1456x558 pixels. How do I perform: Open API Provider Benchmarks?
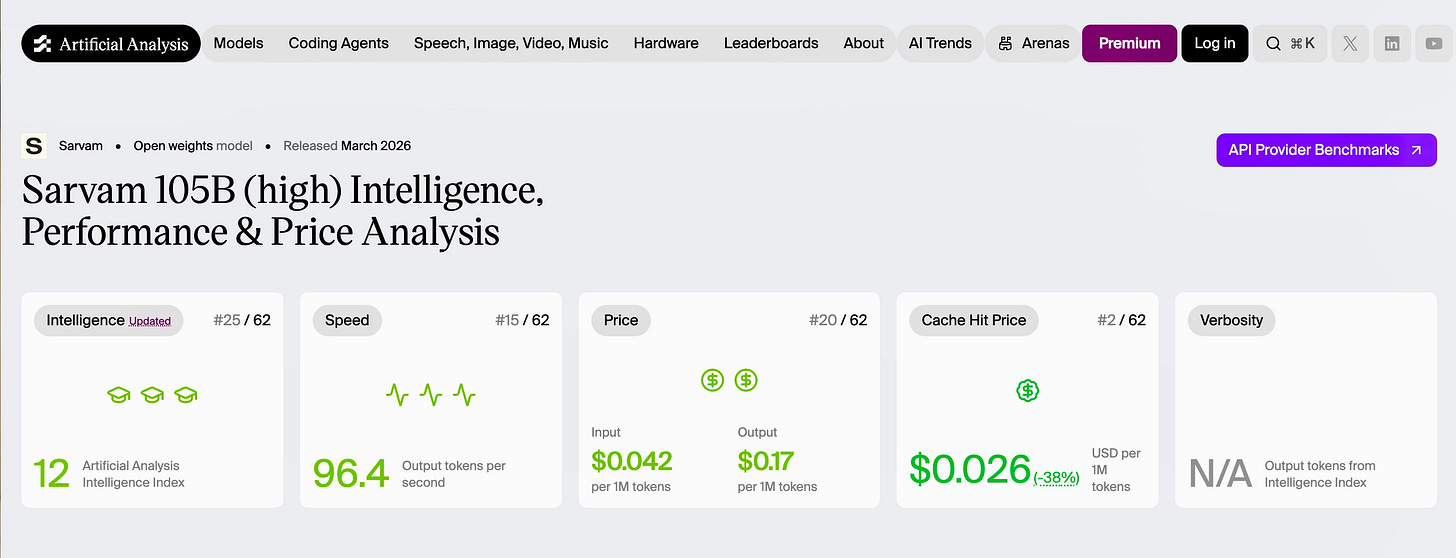(1327, 150)
